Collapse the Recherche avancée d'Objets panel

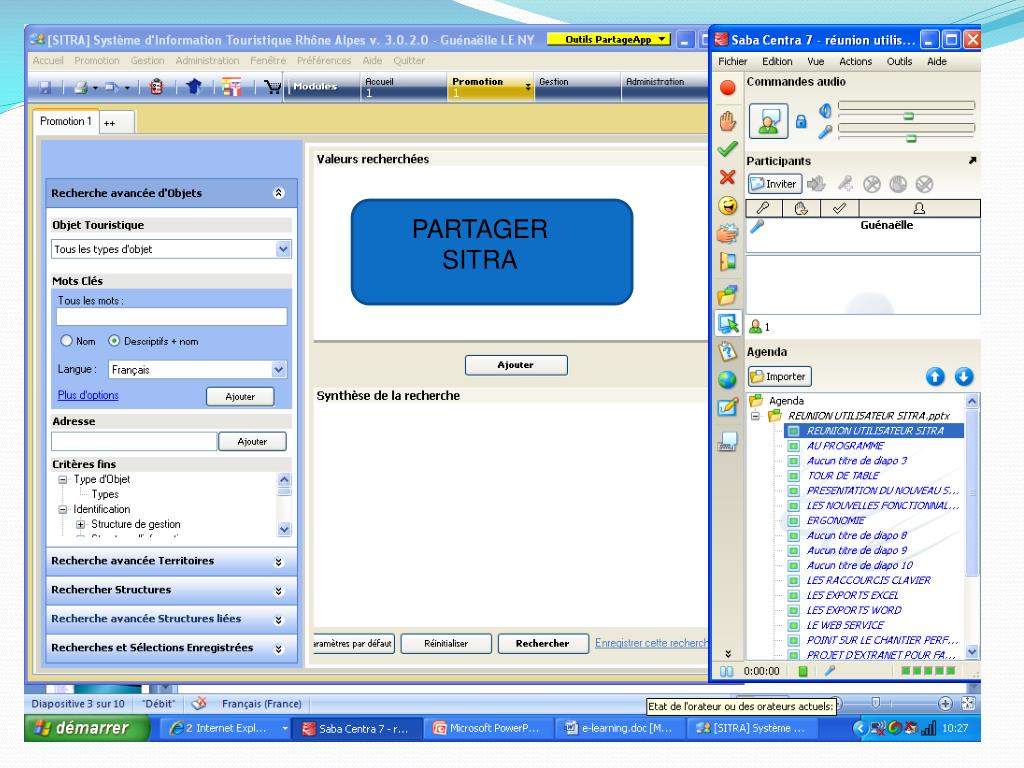tap(279, 193)
